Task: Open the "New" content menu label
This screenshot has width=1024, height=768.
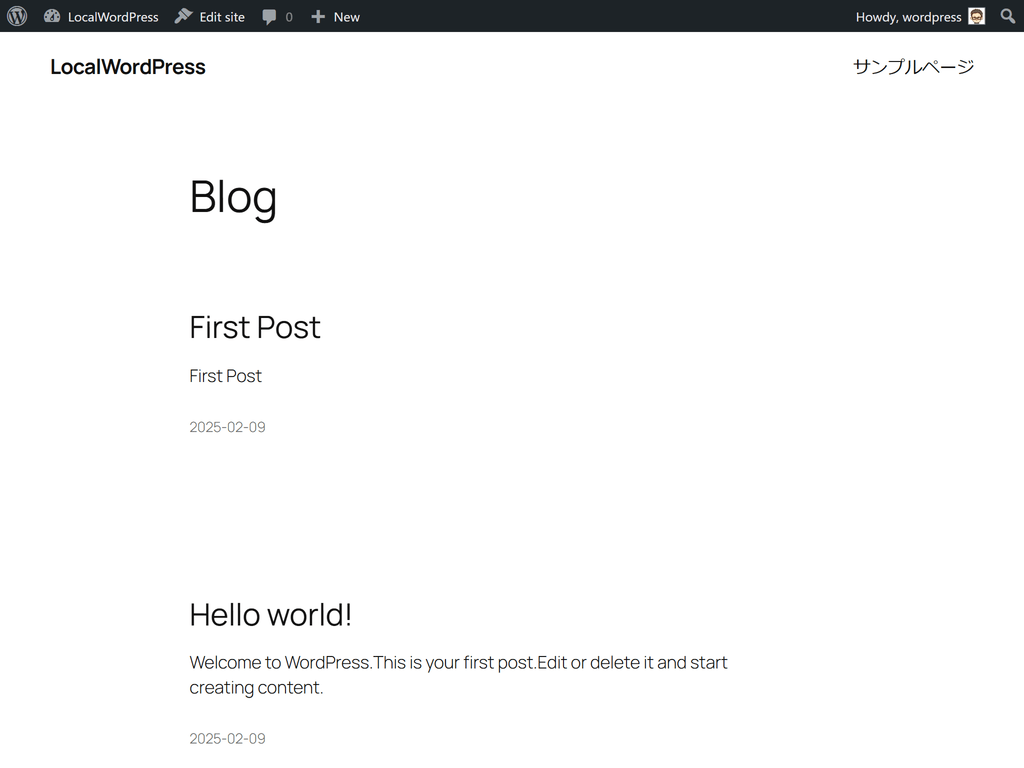Action: (x=347, y=17)
